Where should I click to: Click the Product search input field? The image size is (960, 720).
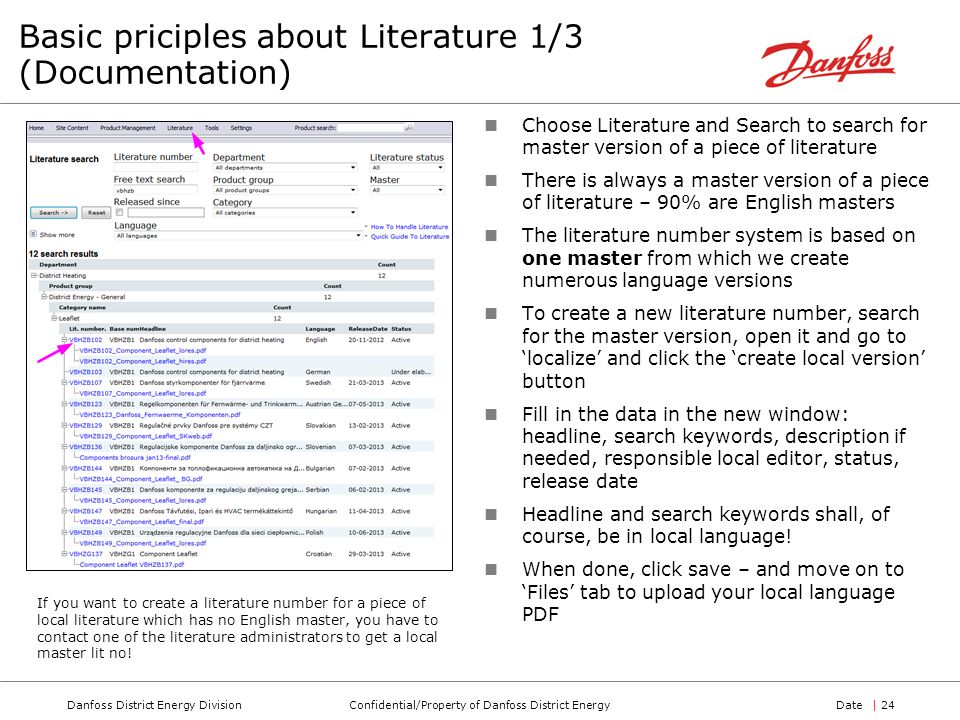[372, 128]
